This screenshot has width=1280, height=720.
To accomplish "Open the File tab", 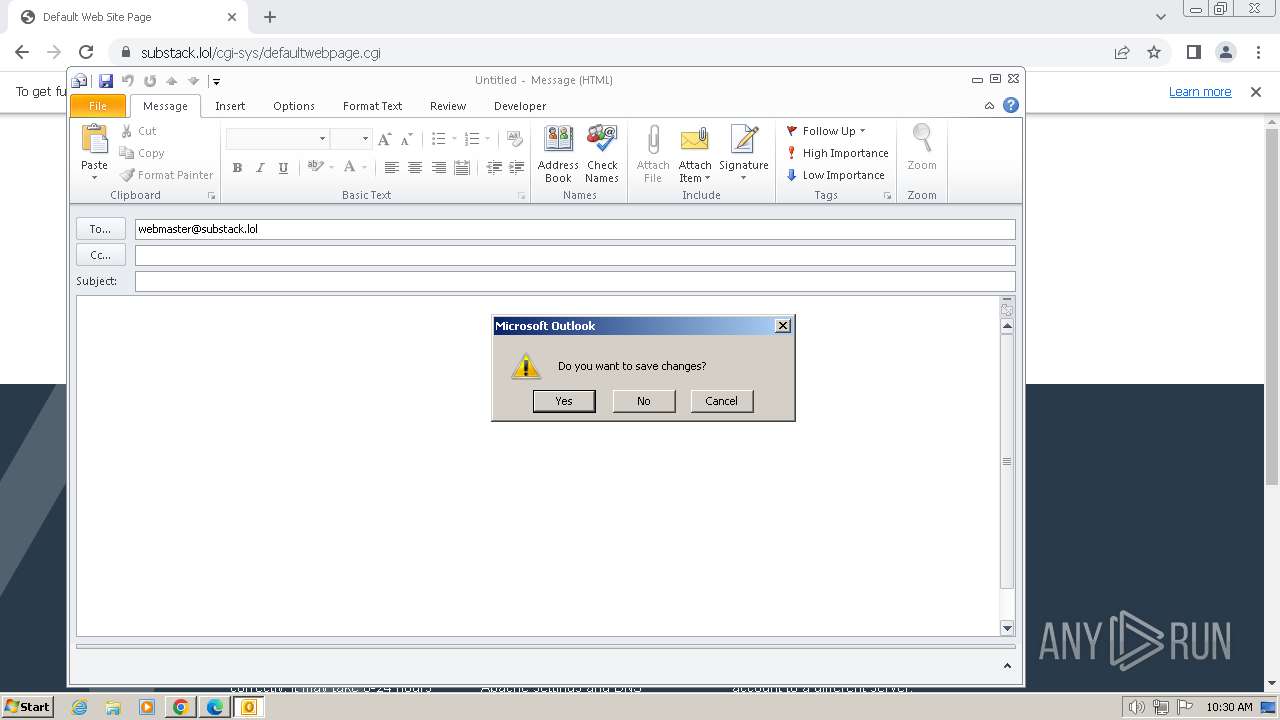I will 98,106.
